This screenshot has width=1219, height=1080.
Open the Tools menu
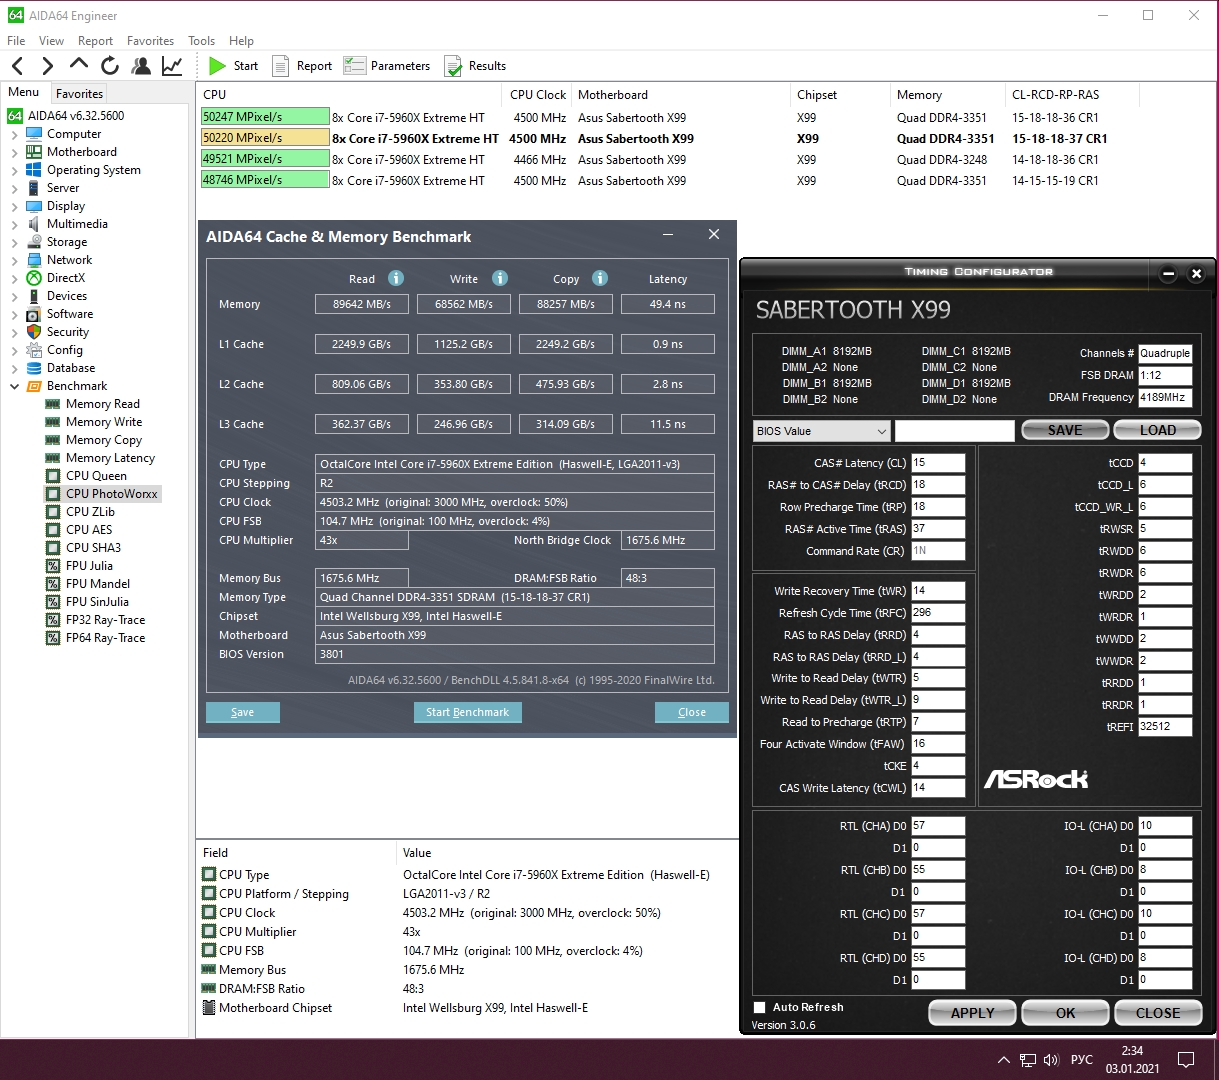point(201,41)
